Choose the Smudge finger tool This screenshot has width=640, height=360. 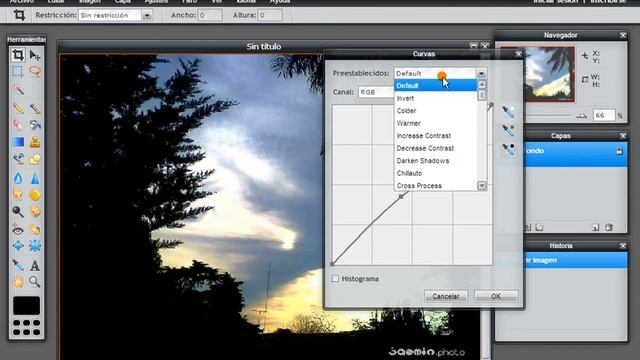tap(18, 195)
